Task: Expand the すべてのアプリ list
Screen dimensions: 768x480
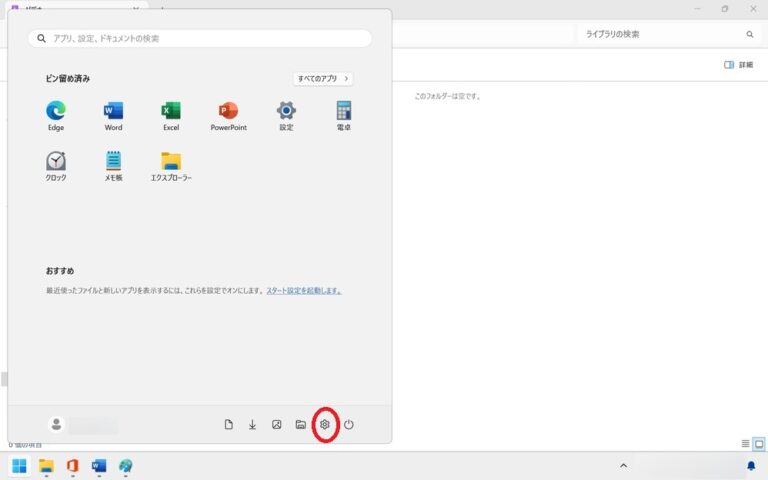Action: point(323,78)
